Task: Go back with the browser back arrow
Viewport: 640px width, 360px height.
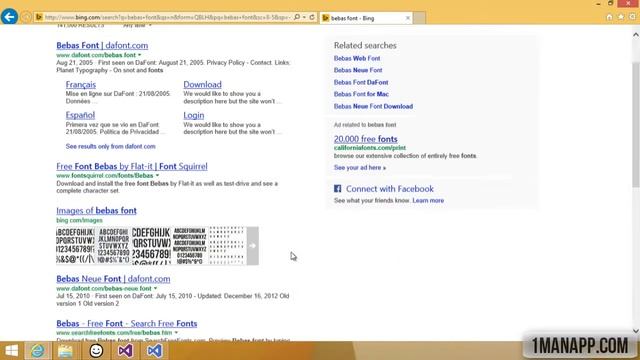Action: pyautogui.click(x=9, y=17)
